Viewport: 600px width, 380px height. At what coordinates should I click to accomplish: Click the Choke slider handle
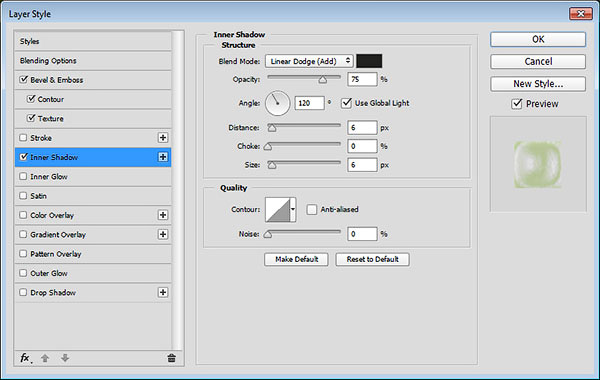[268, 146]
